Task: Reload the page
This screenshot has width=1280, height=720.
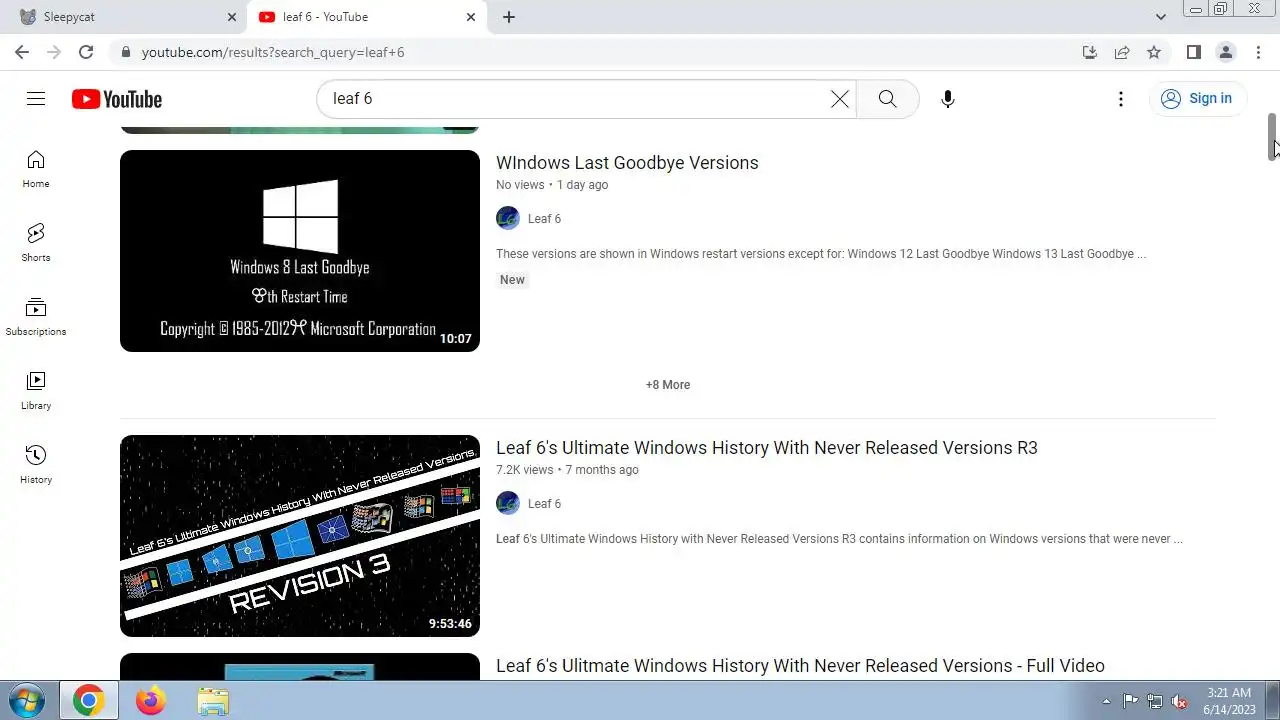Action: click(x=86, y=52)
